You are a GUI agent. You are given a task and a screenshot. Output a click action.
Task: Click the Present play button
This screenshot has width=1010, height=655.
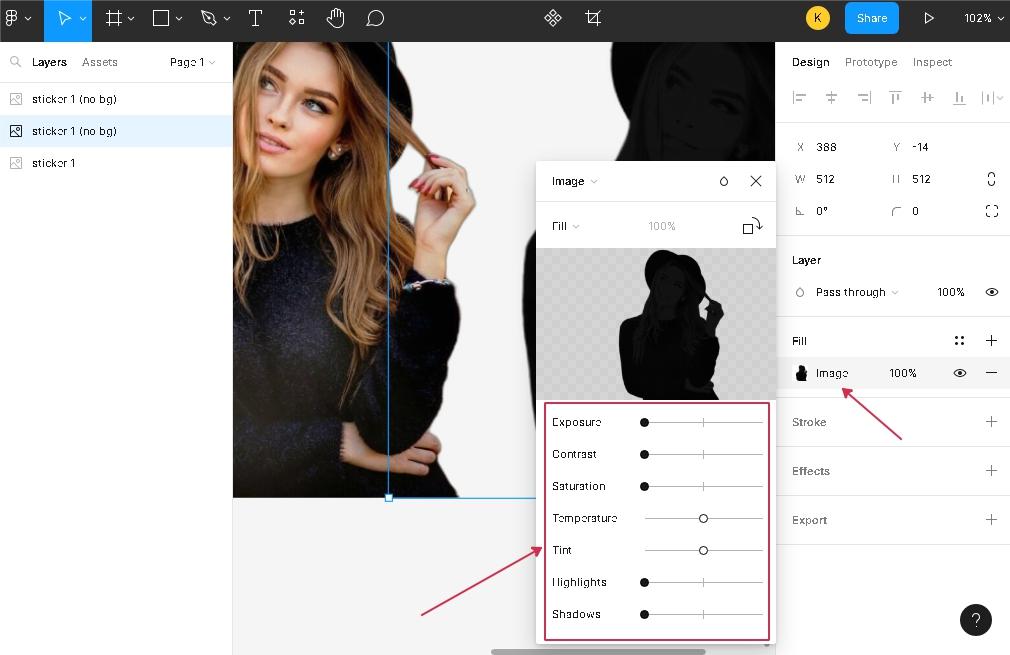(929, 18)
